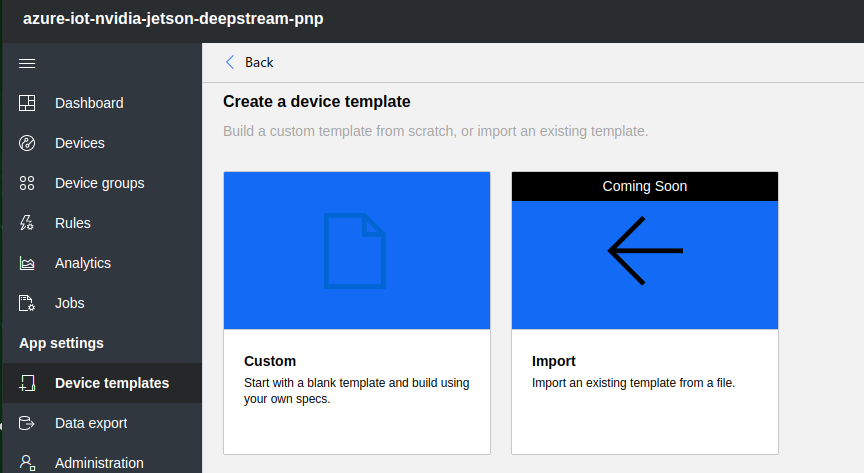Click 'Start with a blank template' description
The height and width of the screenshot is (473, 864).
[x=357, y=391]
